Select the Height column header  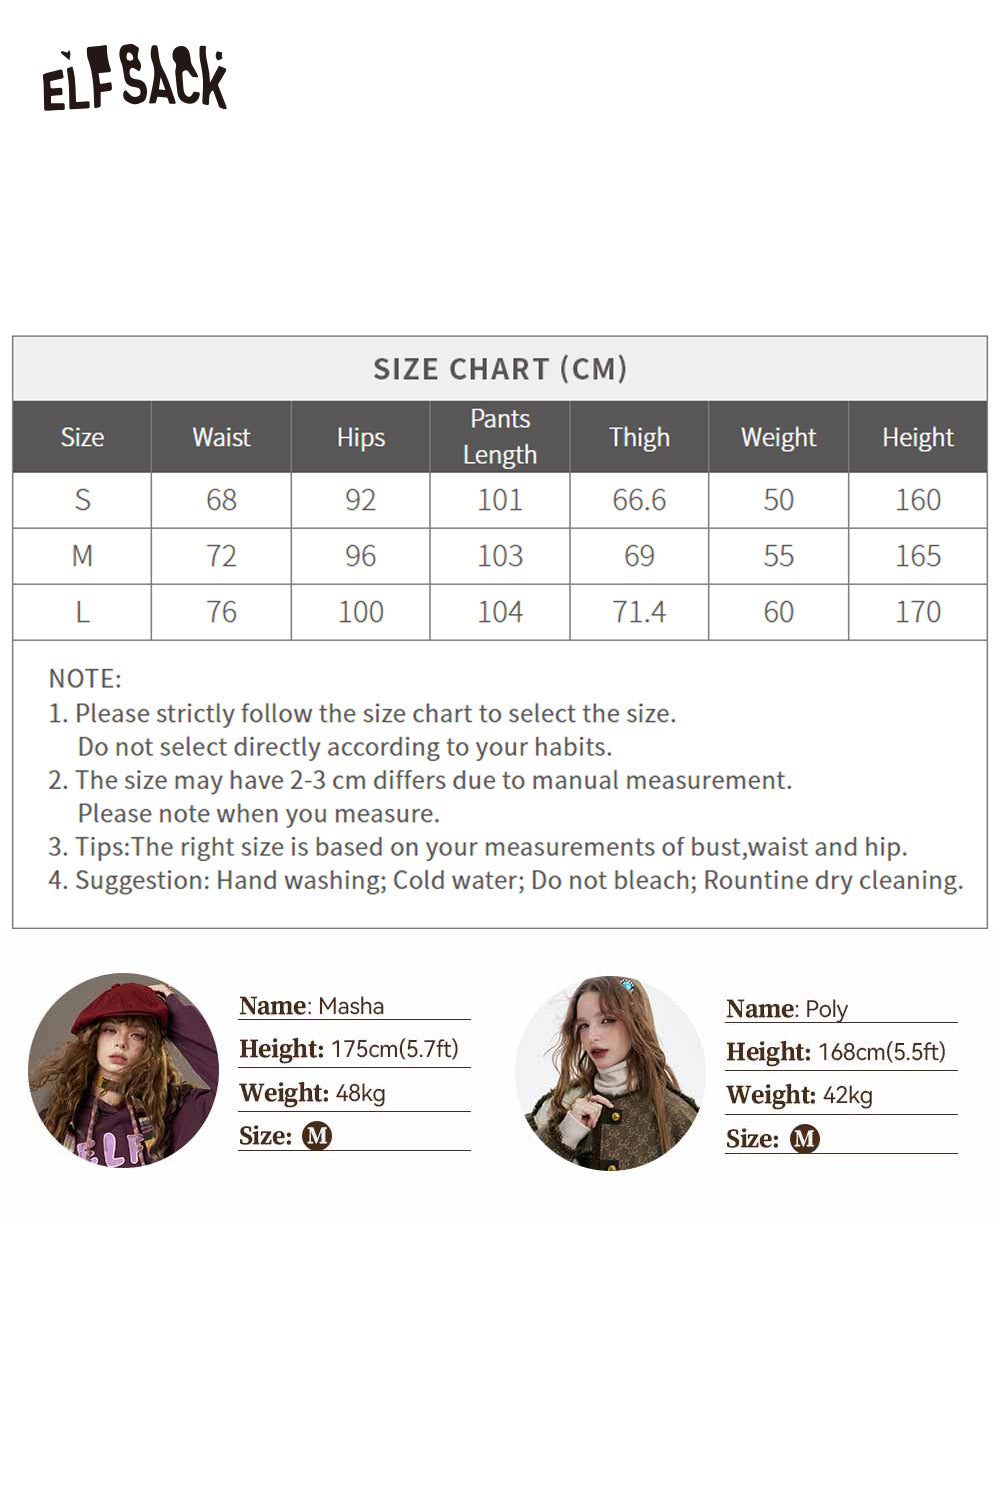pos(918,437)
